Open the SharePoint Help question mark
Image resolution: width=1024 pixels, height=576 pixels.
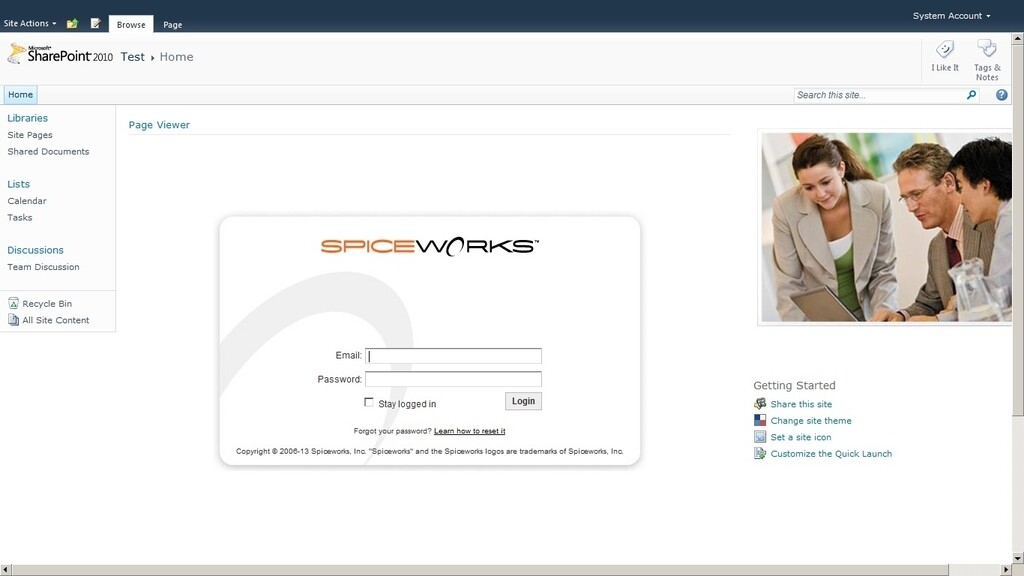click(x=1001, y=94)
